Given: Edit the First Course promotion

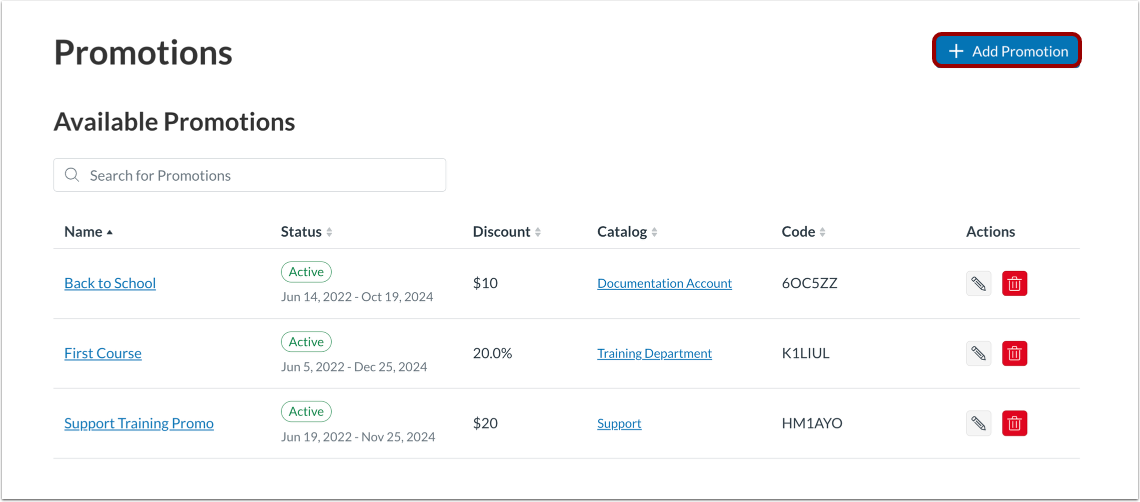Looking at the screenshot, I should [979, 353].
